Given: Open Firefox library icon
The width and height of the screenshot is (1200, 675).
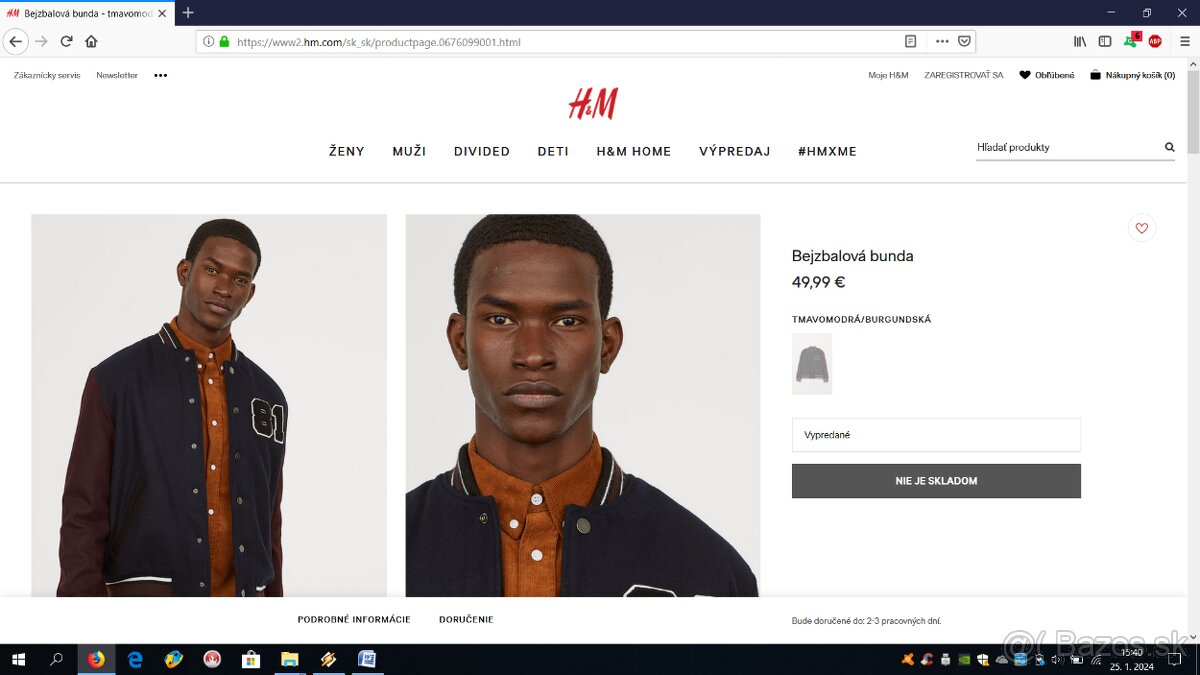Looking at the screenshot, I should pos(1080,42).
